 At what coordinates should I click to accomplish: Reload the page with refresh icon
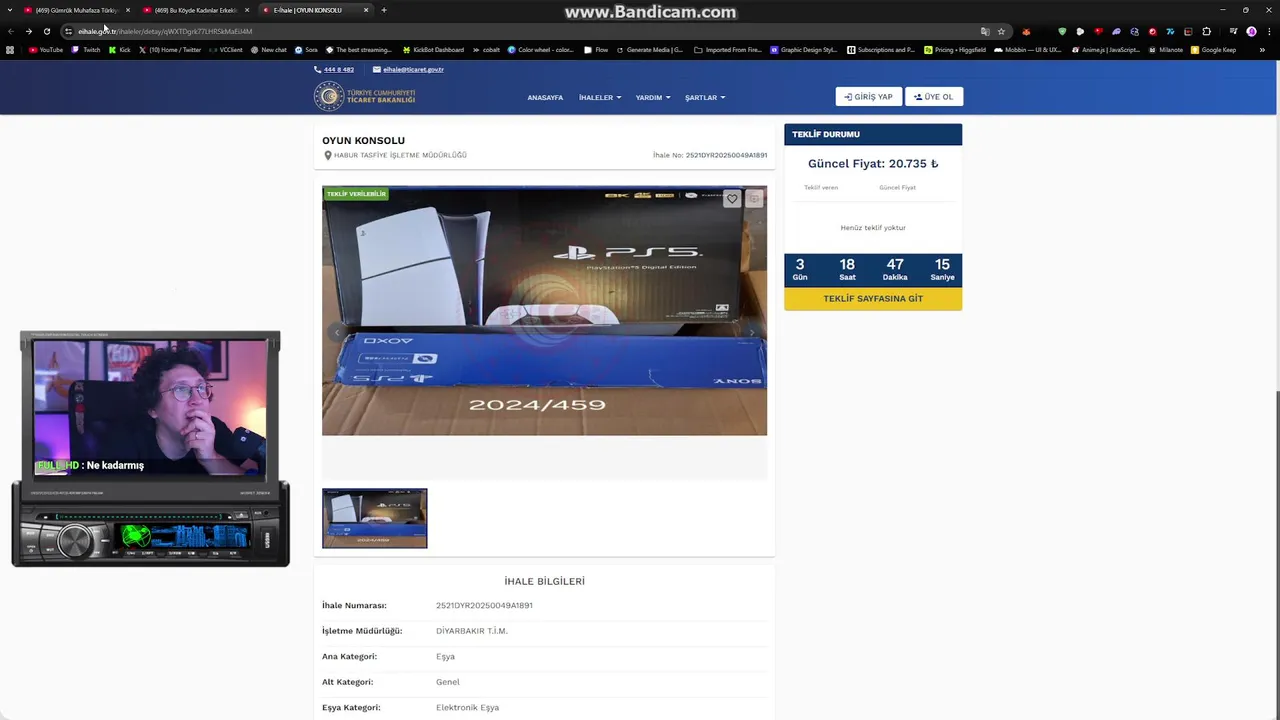click(47, 31)
